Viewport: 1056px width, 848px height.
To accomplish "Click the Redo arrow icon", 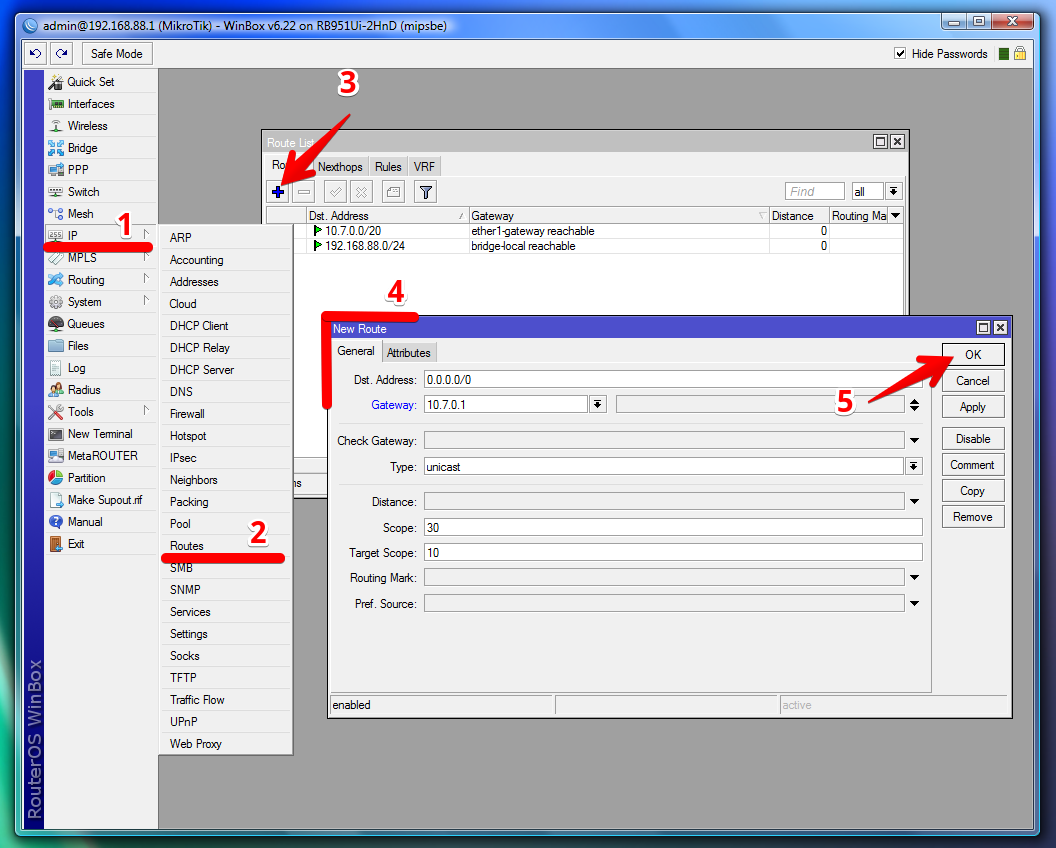I will [61, 54].
